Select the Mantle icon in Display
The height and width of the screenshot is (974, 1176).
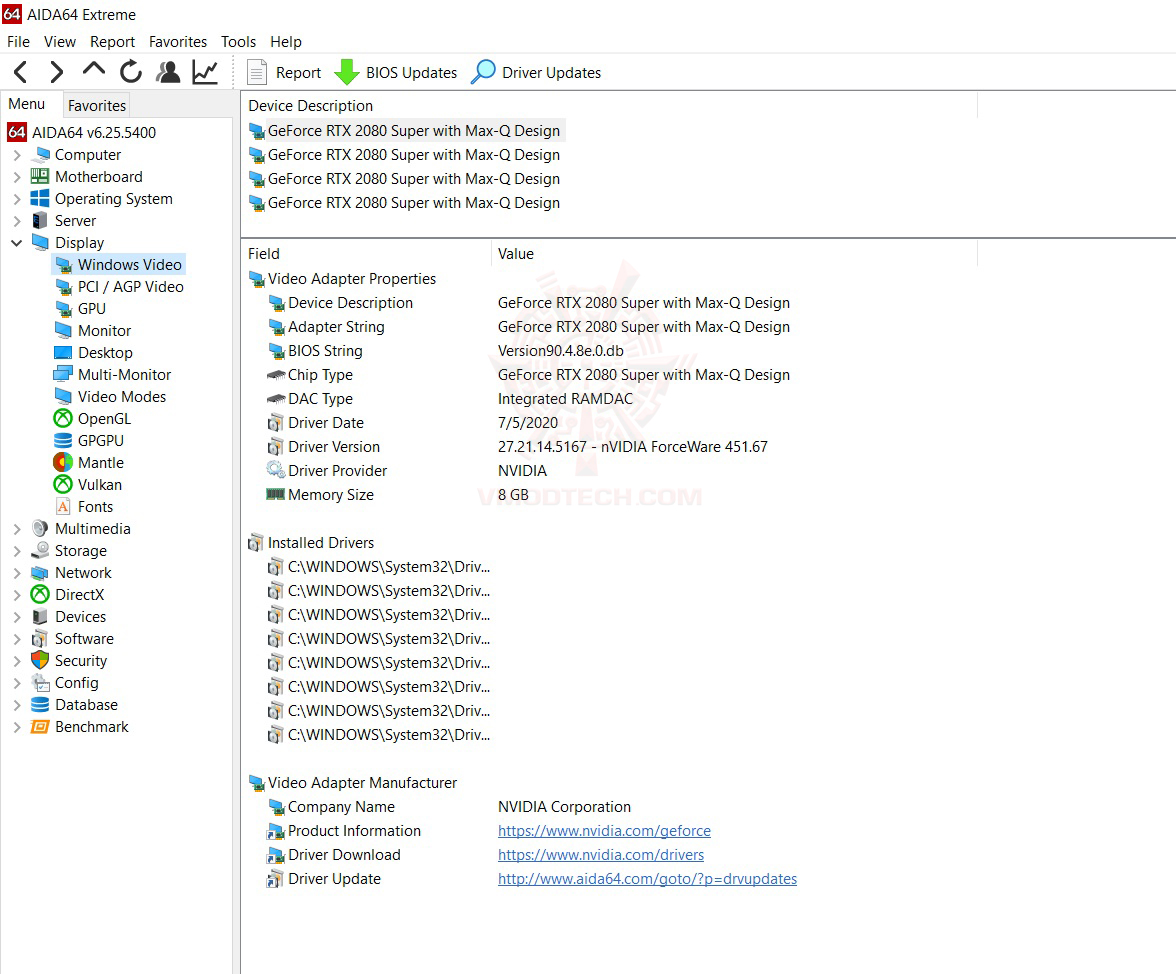[63, 463]
